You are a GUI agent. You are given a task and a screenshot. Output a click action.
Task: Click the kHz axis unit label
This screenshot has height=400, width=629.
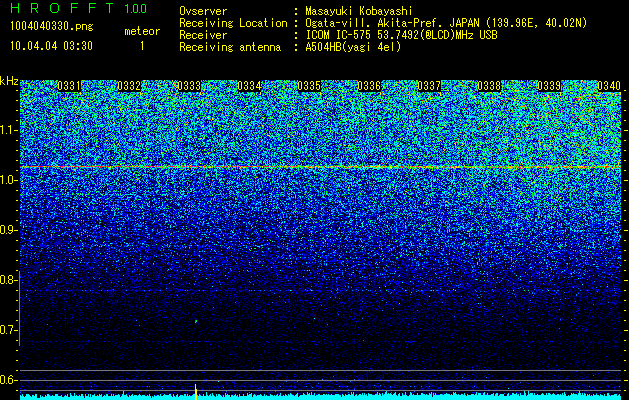click(x=9, y=81)
